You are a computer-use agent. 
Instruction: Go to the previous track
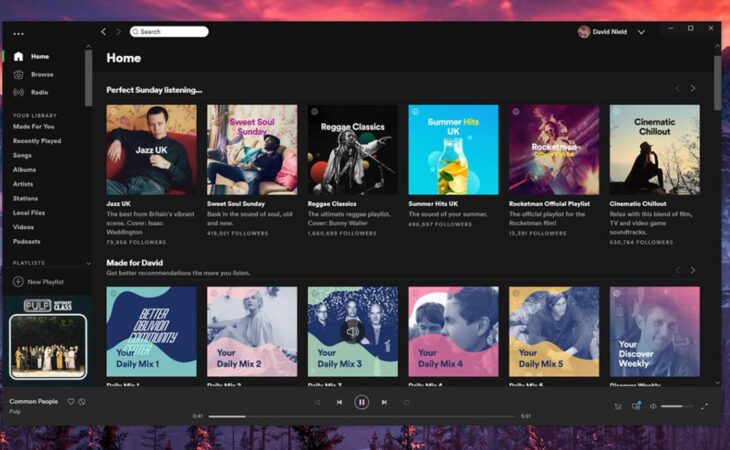click(339, 402)
